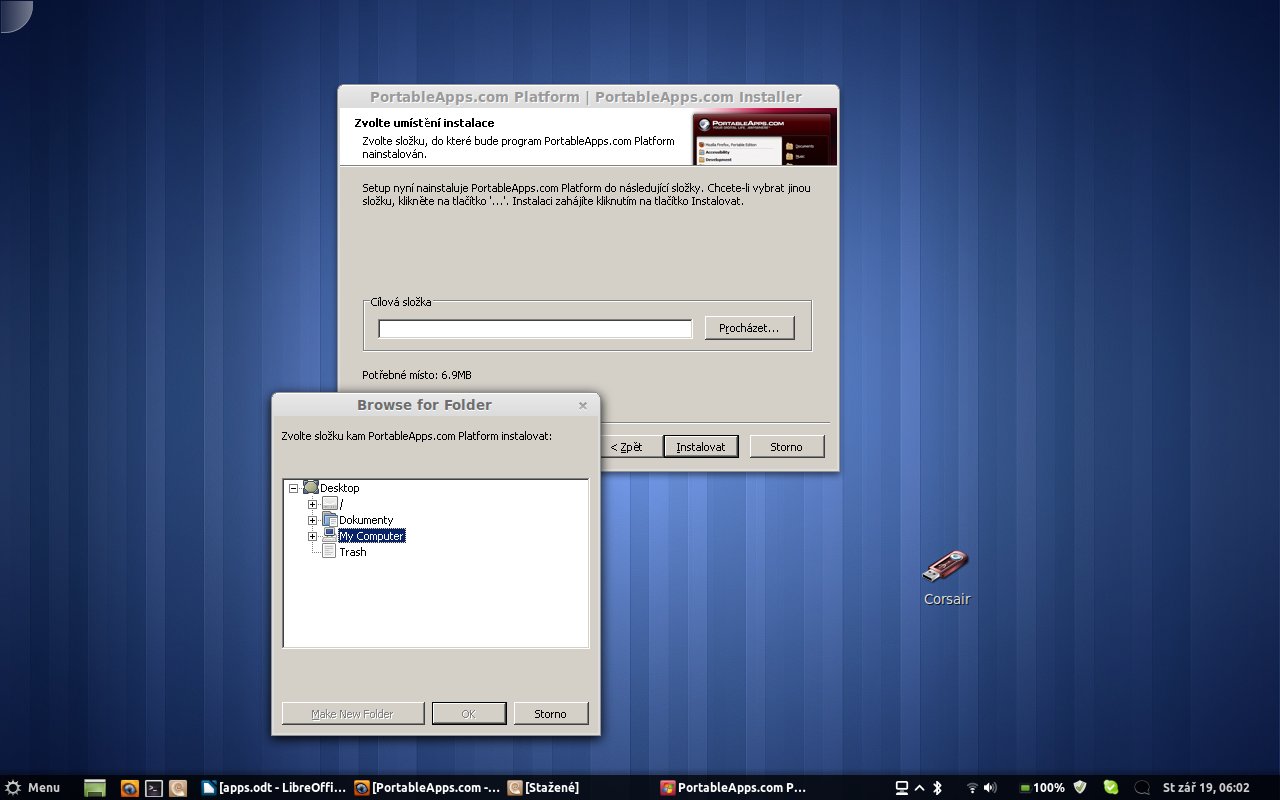Screen dimensions: 1280x800
Task: Click the shield security icon in tray
Action: coord(1080,788)
